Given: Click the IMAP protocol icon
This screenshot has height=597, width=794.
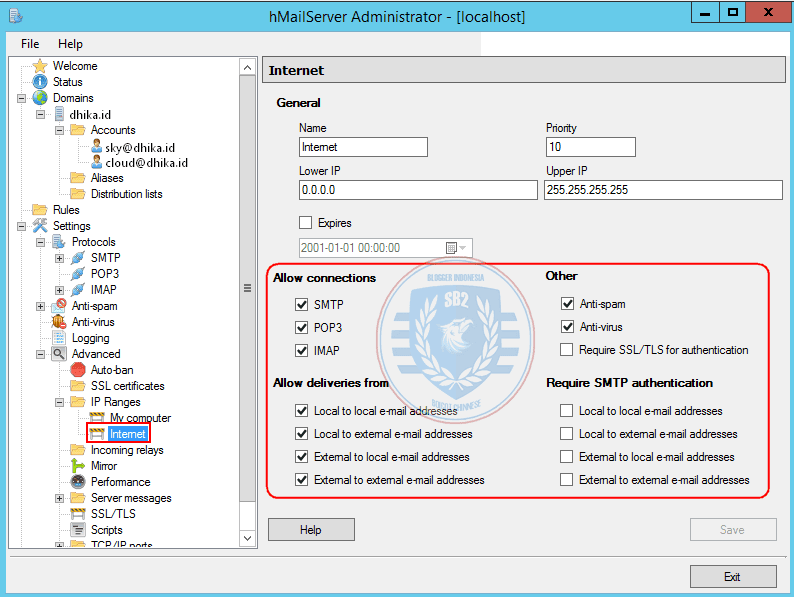Looking at the screenshot, I should tap(77, 290).
